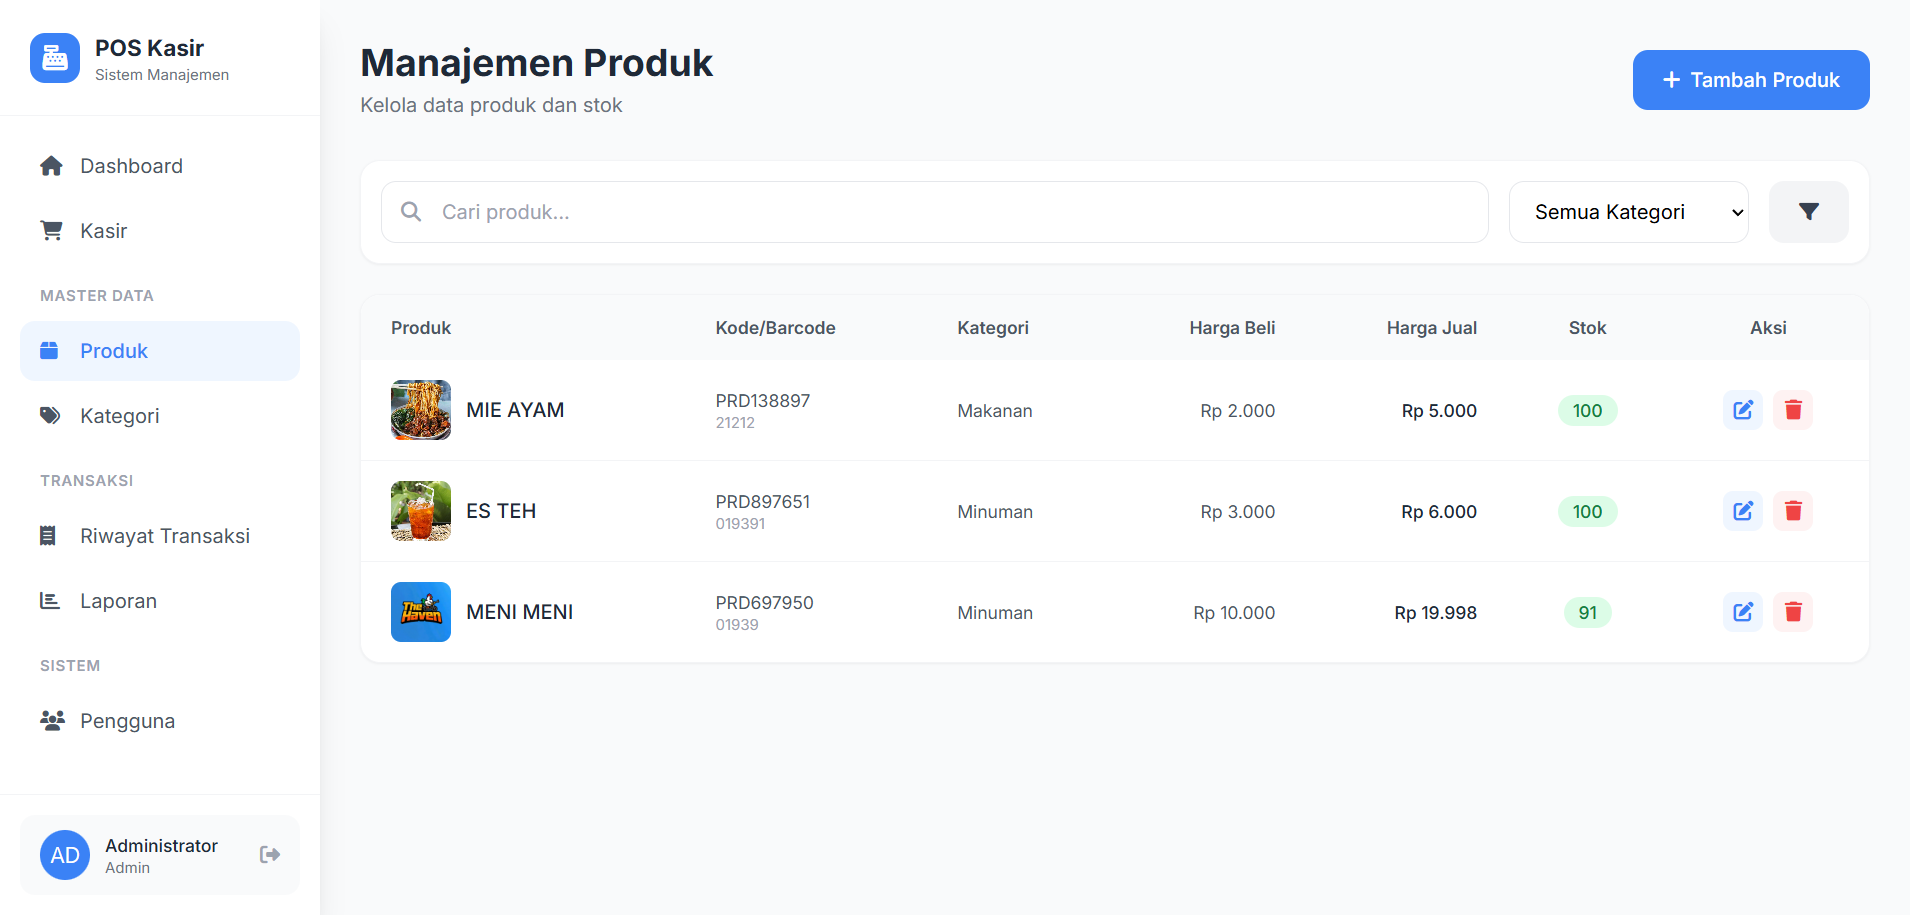Click the logout icon beside Administrator
The height and width of the screenshot is (915, 1910).
(270, 854)
